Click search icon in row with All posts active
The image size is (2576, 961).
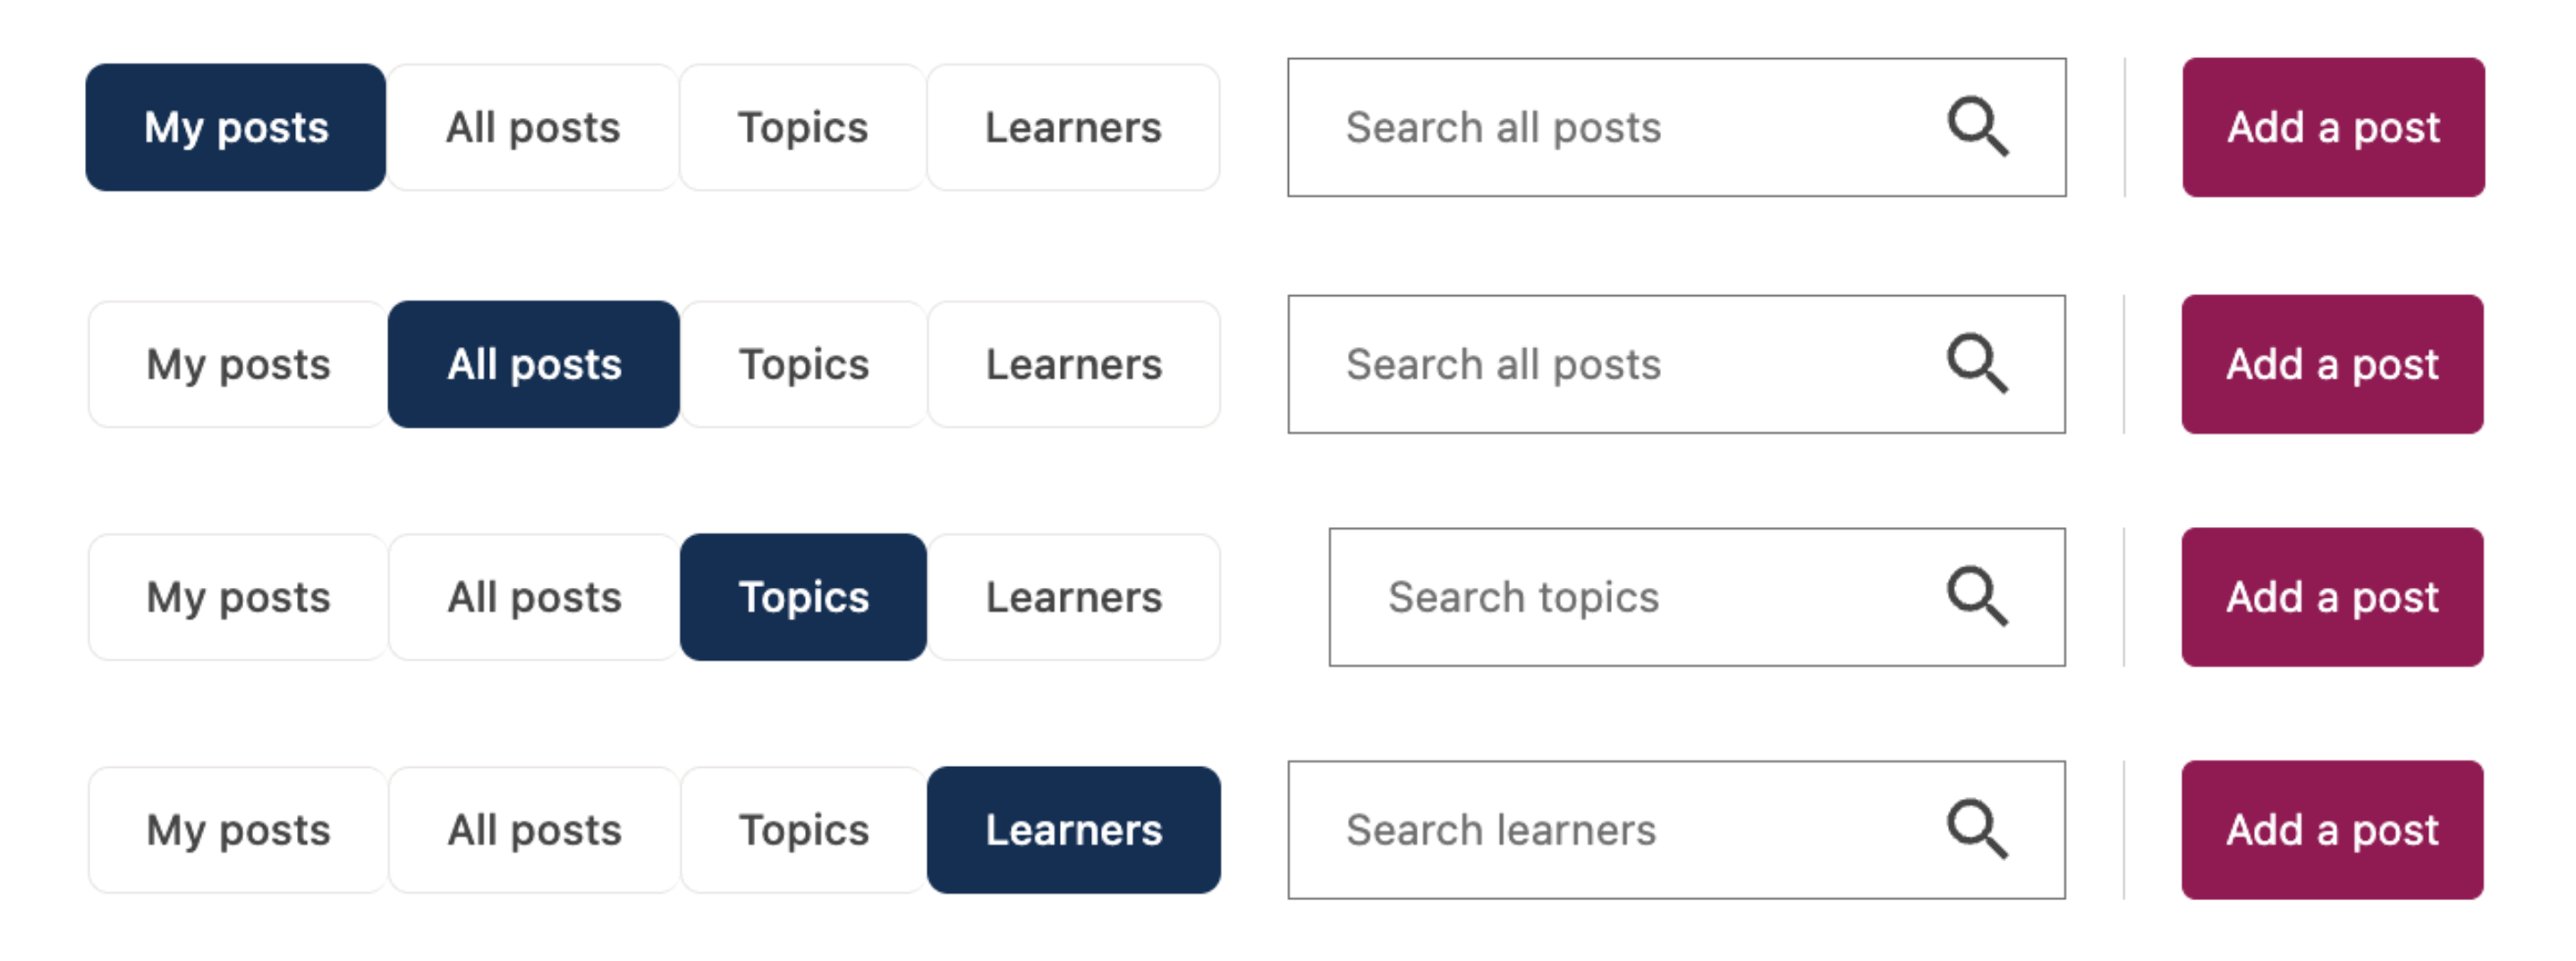(1977, 364)
